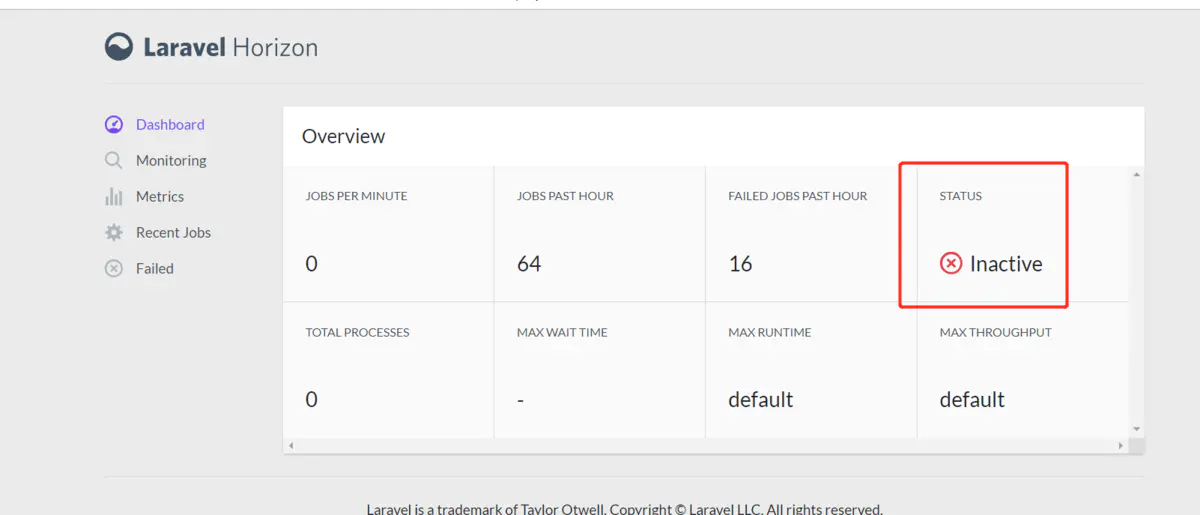1200x515 pixels.
Task: Click the Recent Jobs gear icon
Action: tap(114, 232)
